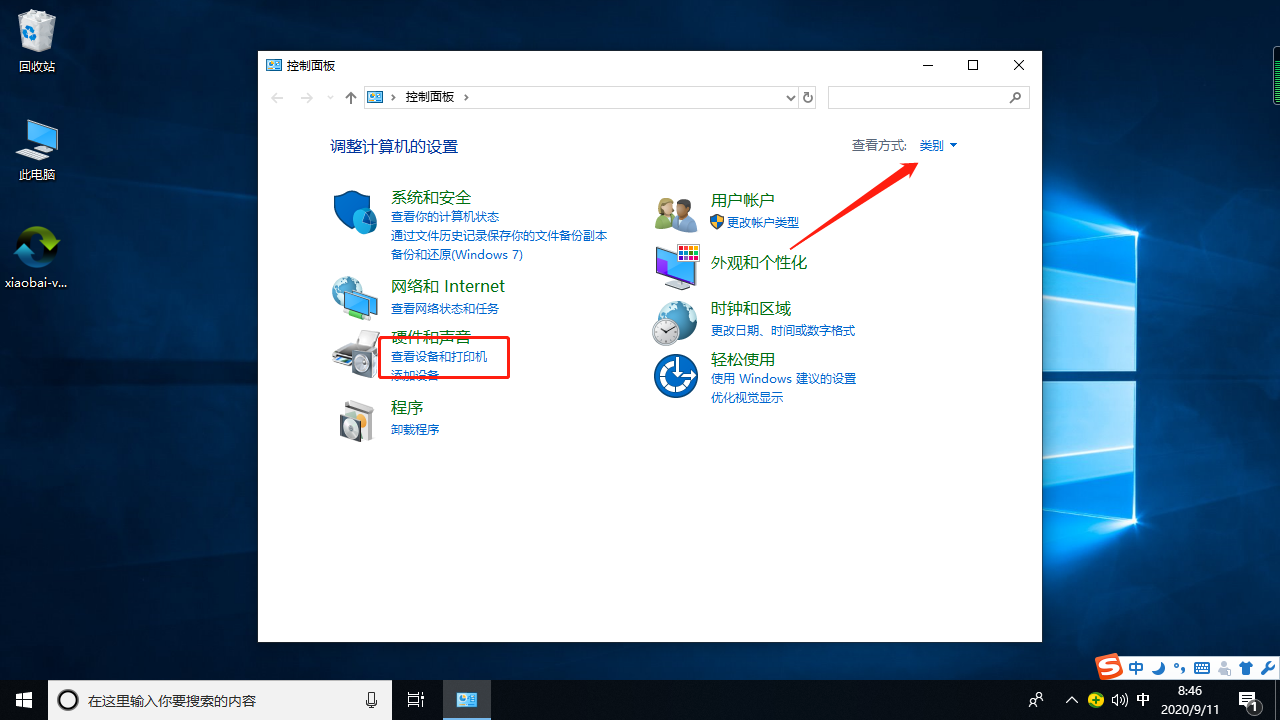Image resolution: width=1280 pixels, height=720 pixels.
Task: Click the Sogou user account icon
Action: pos(1224,668)
